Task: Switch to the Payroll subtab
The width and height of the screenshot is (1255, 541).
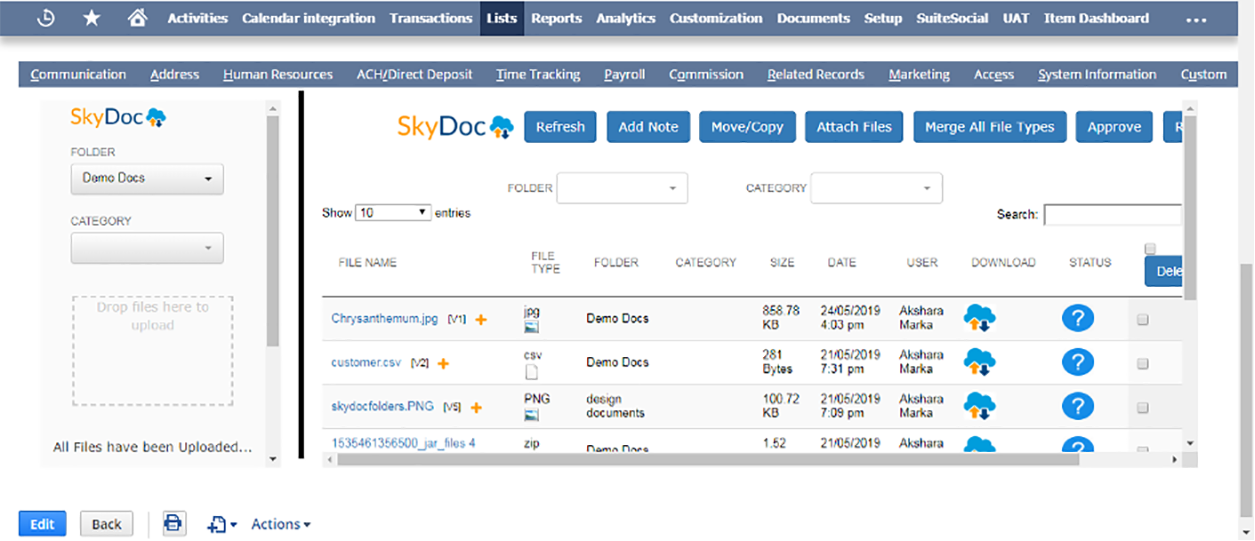Action: click(625, 74)
